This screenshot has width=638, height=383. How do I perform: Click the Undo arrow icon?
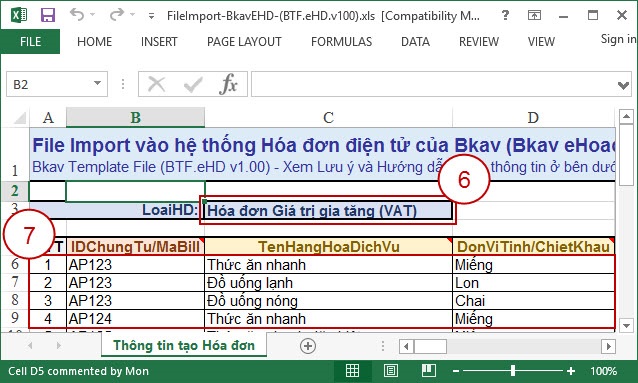77,15
